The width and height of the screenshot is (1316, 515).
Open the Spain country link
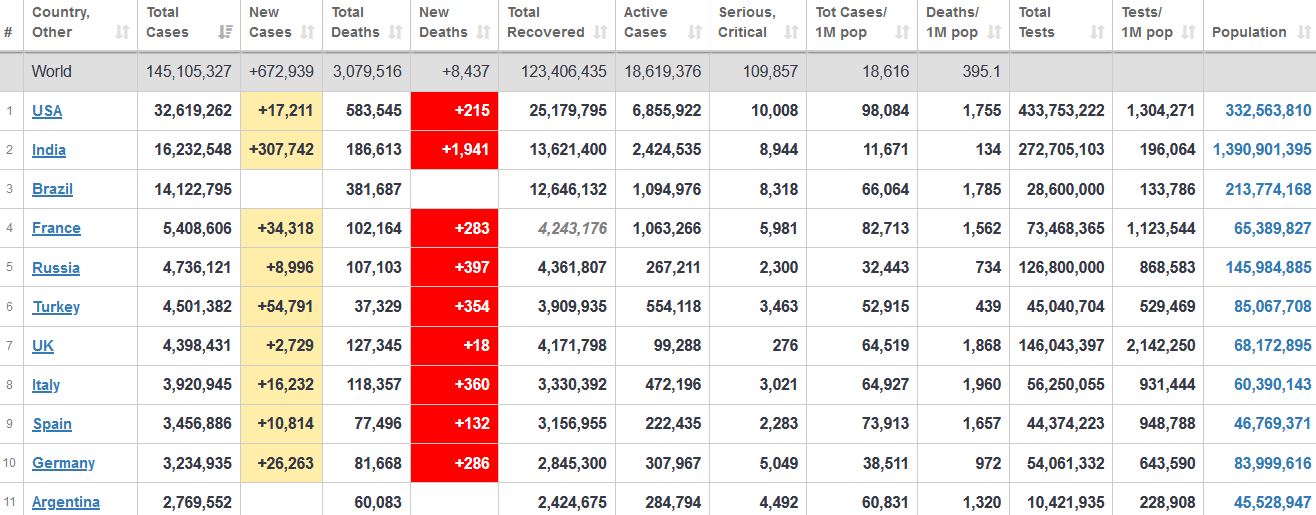pyautogui.click(x=52, y=424)
